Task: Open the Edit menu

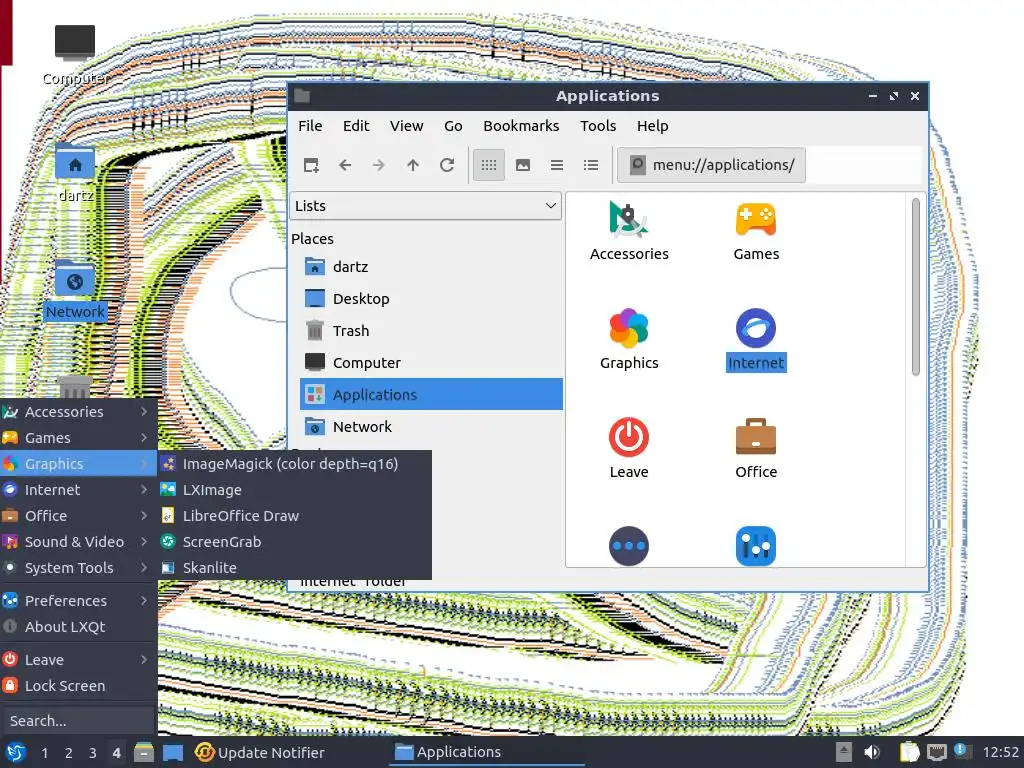Action: pos(356,125)
